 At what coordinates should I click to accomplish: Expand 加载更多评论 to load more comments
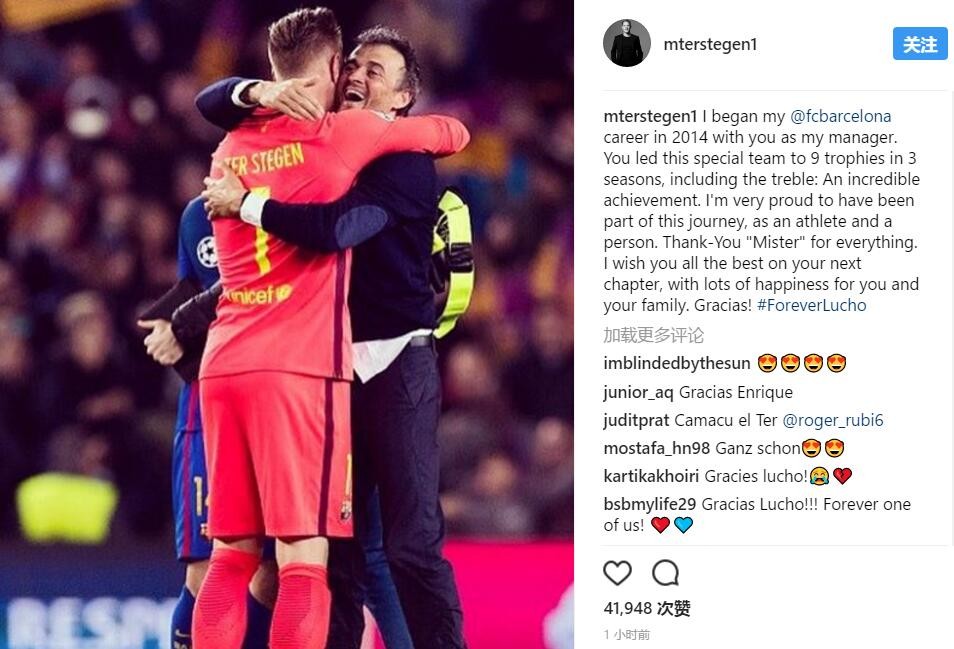pyautogui.click(x=653, y=335)
